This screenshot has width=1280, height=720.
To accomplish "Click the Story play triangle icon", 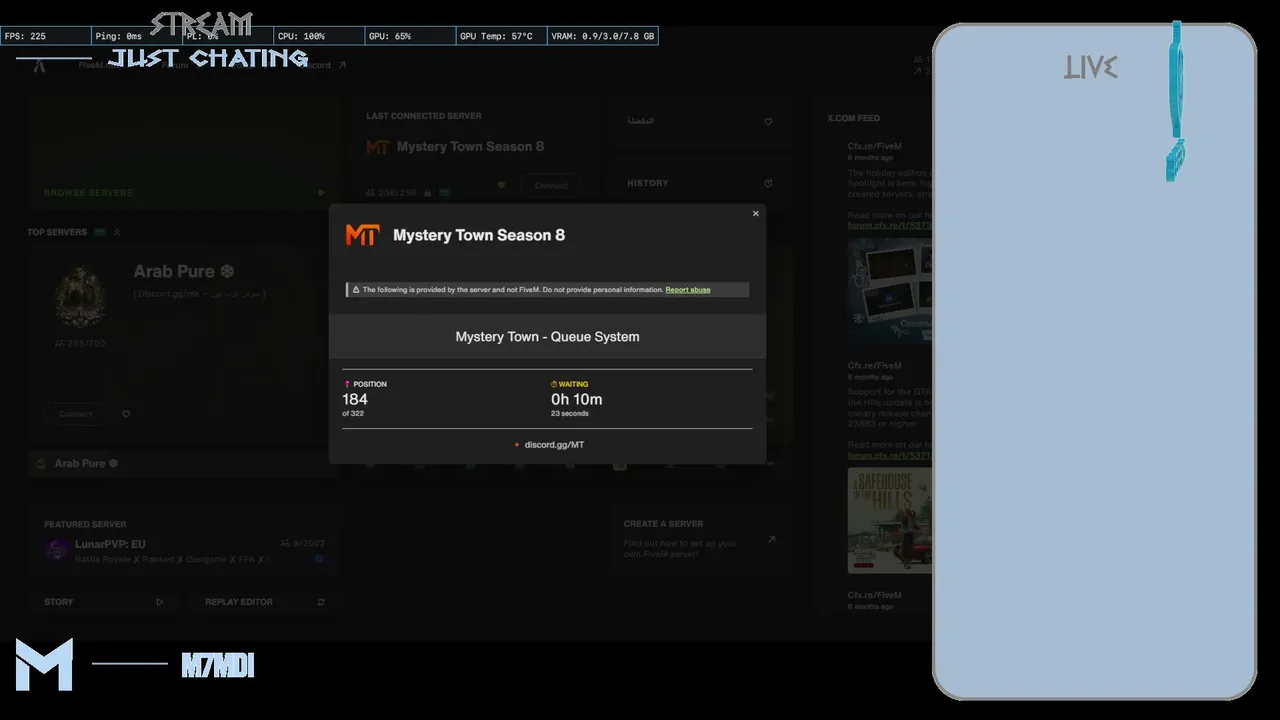I will click(x=159, y=602).
